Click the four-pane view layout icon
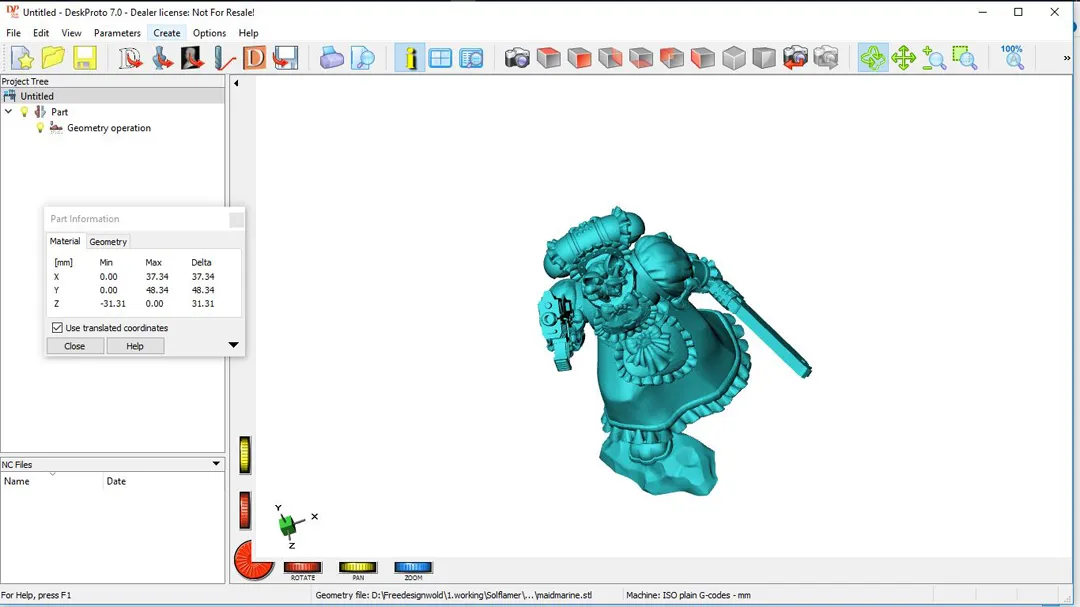Image resolution: width=1080 pixels, height=607 pixels. tap(440, 58)
